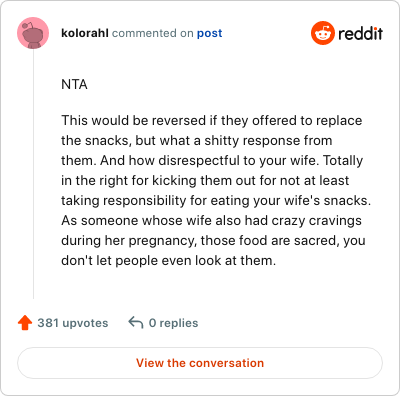The width and height of the screenshot is (400, 396).
Task: Click the "NTA" verdict text
Action: click(x=74, y=84)
